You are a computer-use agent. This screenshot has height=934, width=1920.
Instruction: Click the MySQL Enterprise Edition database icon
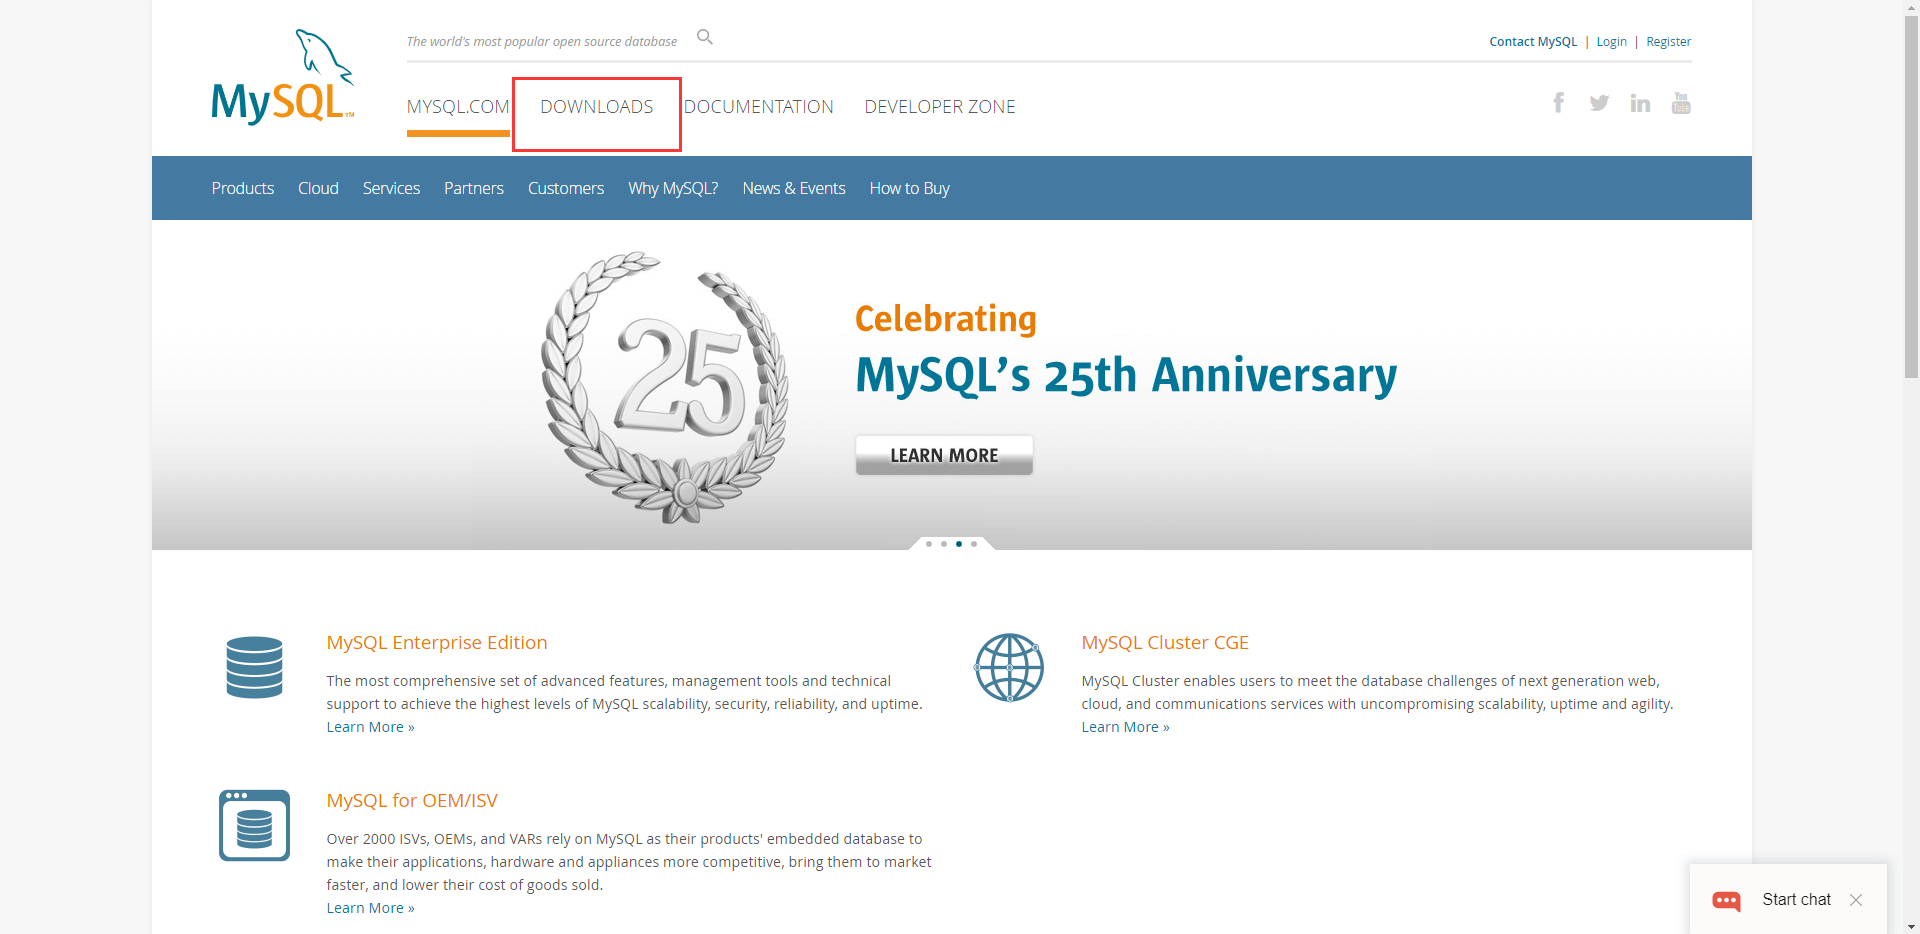(254, 667)
